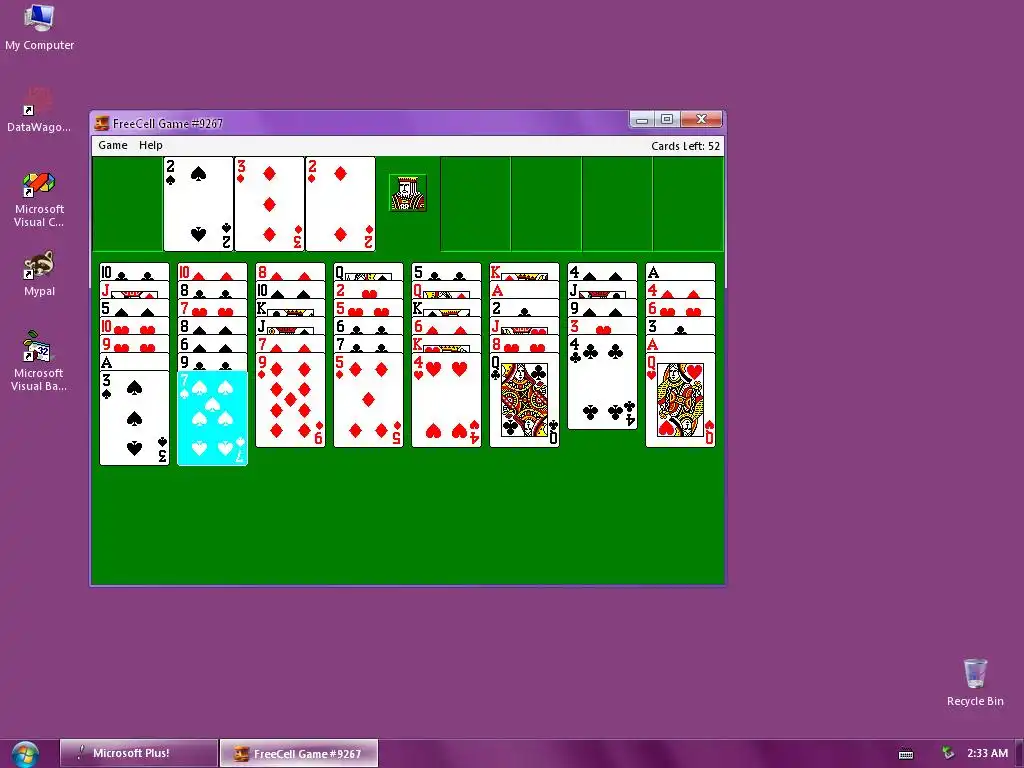1024x768 pixels.
Task: Click the Windows Start orb
Action: tap(25, 754)
